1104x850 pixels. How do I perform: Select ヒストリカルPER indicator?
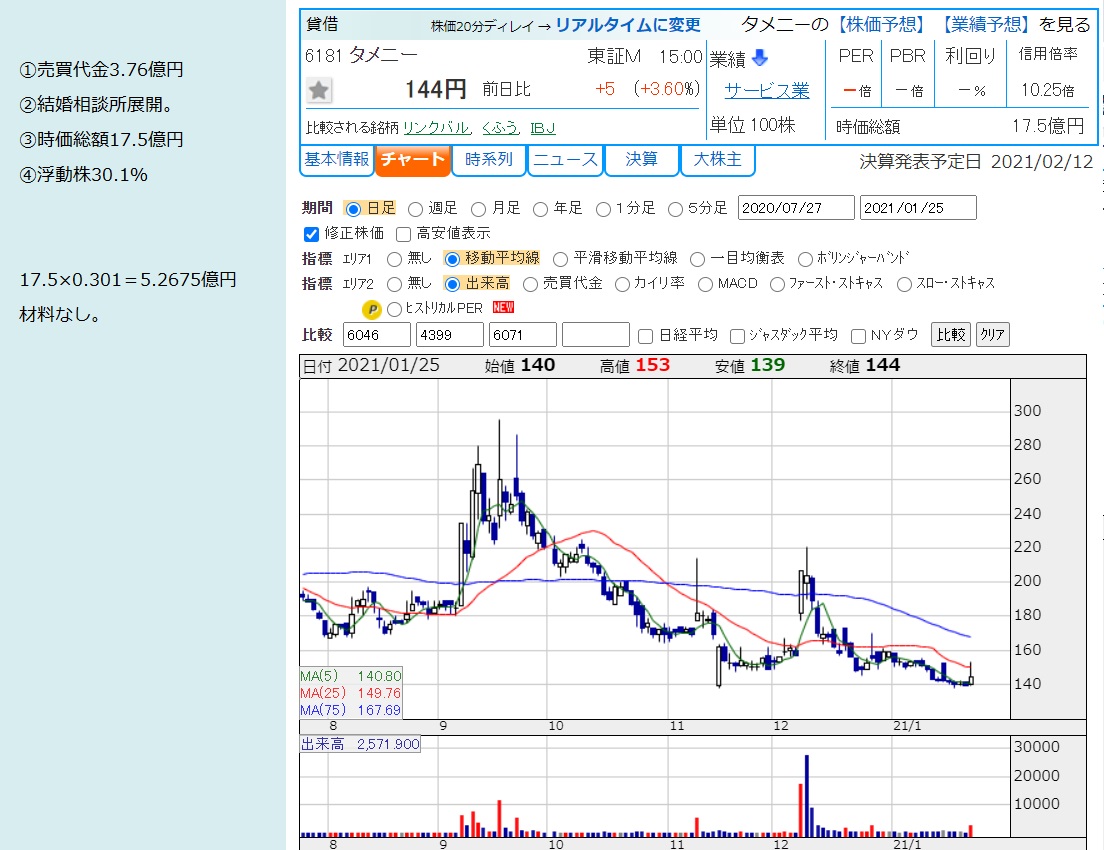(394, 309)
